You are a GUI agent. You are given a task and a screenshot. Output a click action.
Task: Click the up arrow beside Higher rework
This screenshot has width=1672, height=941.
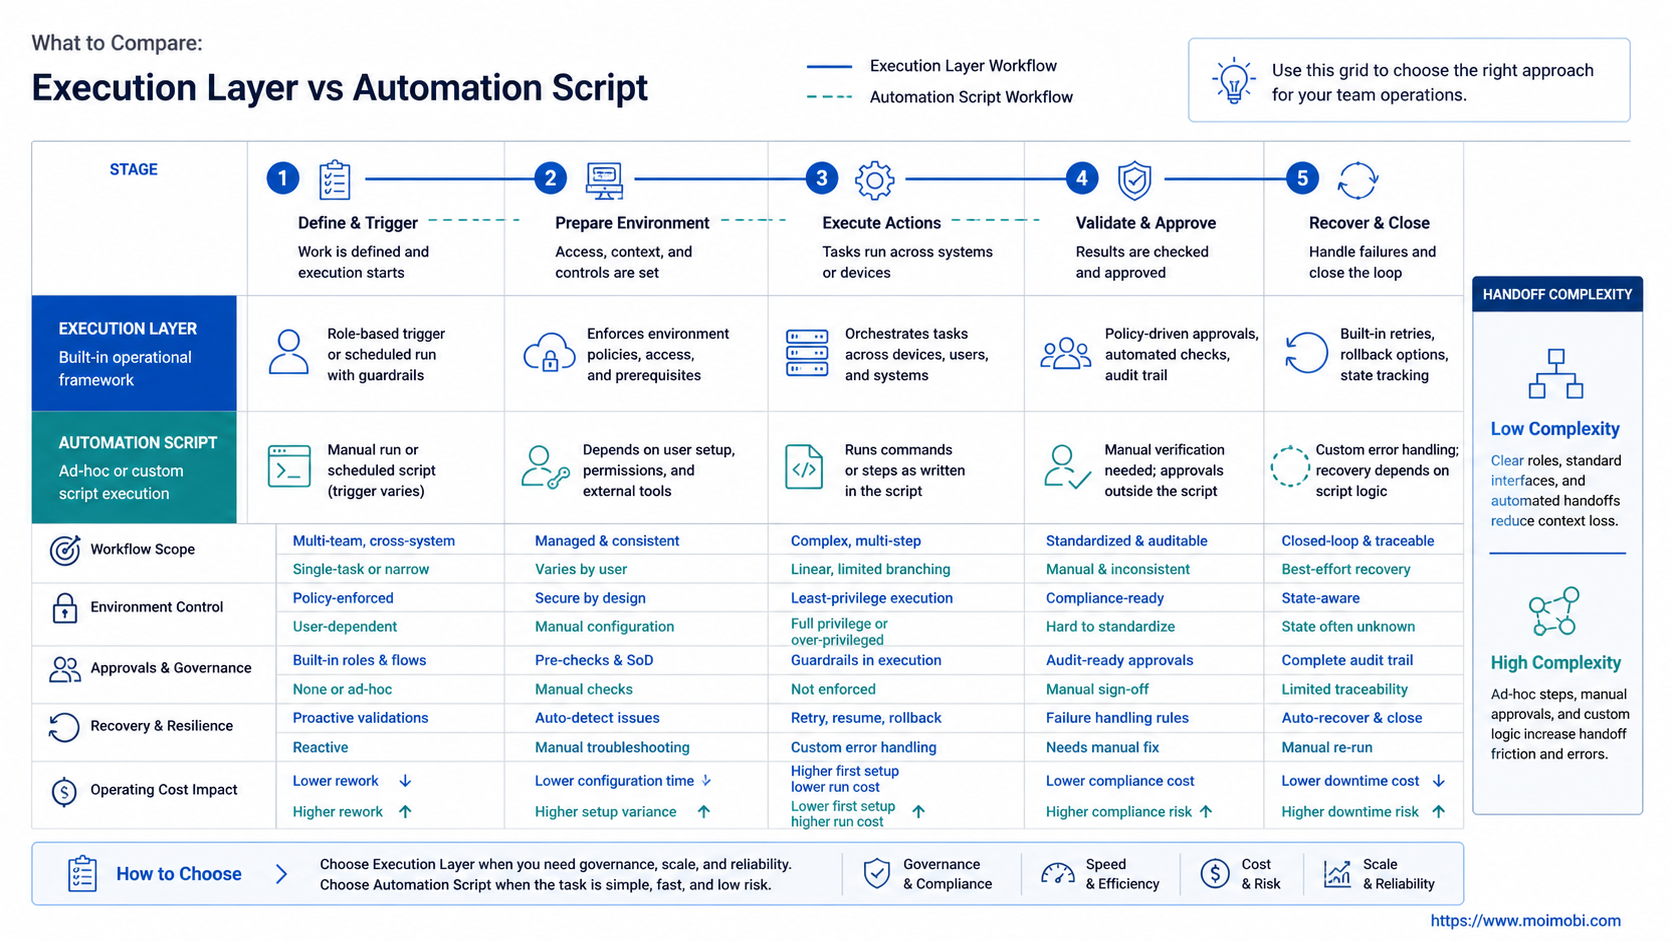pos(405,812)
